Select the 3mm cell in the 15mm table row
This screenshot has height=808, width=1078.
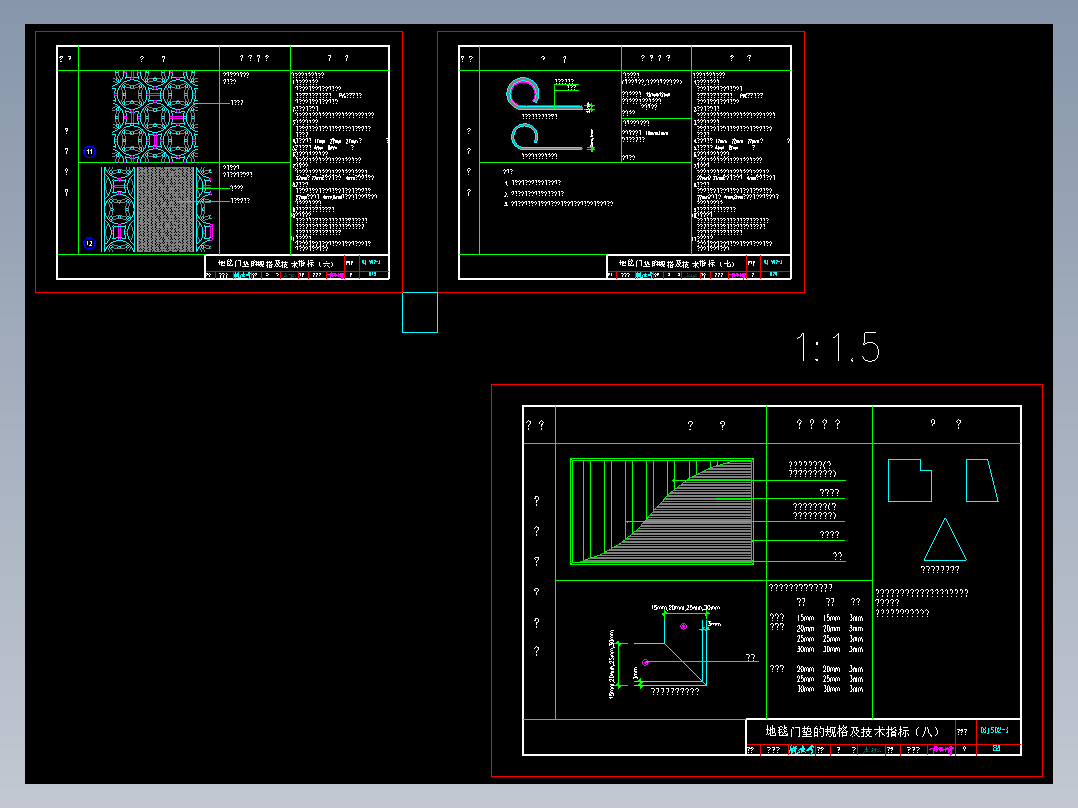(x=856, y=618)
